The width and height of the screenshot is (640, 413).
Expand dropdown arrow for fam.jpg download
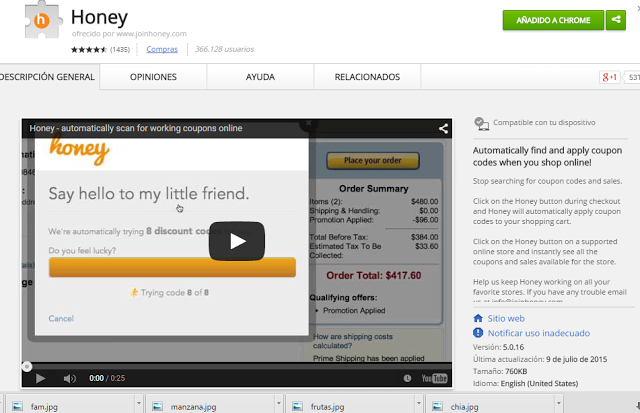click(x=139, y=403)
